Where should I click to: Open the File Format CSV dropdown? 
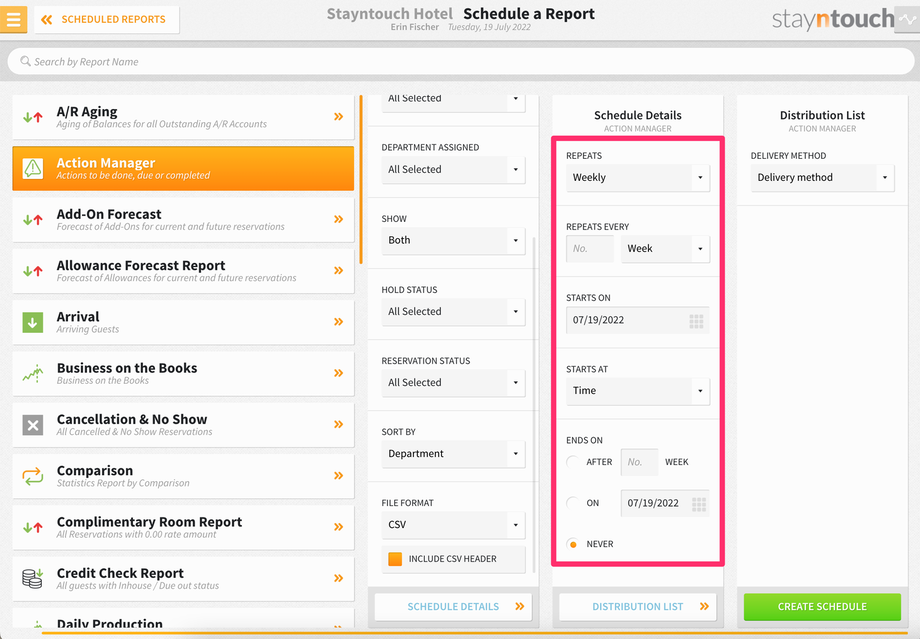coord(453,525)
